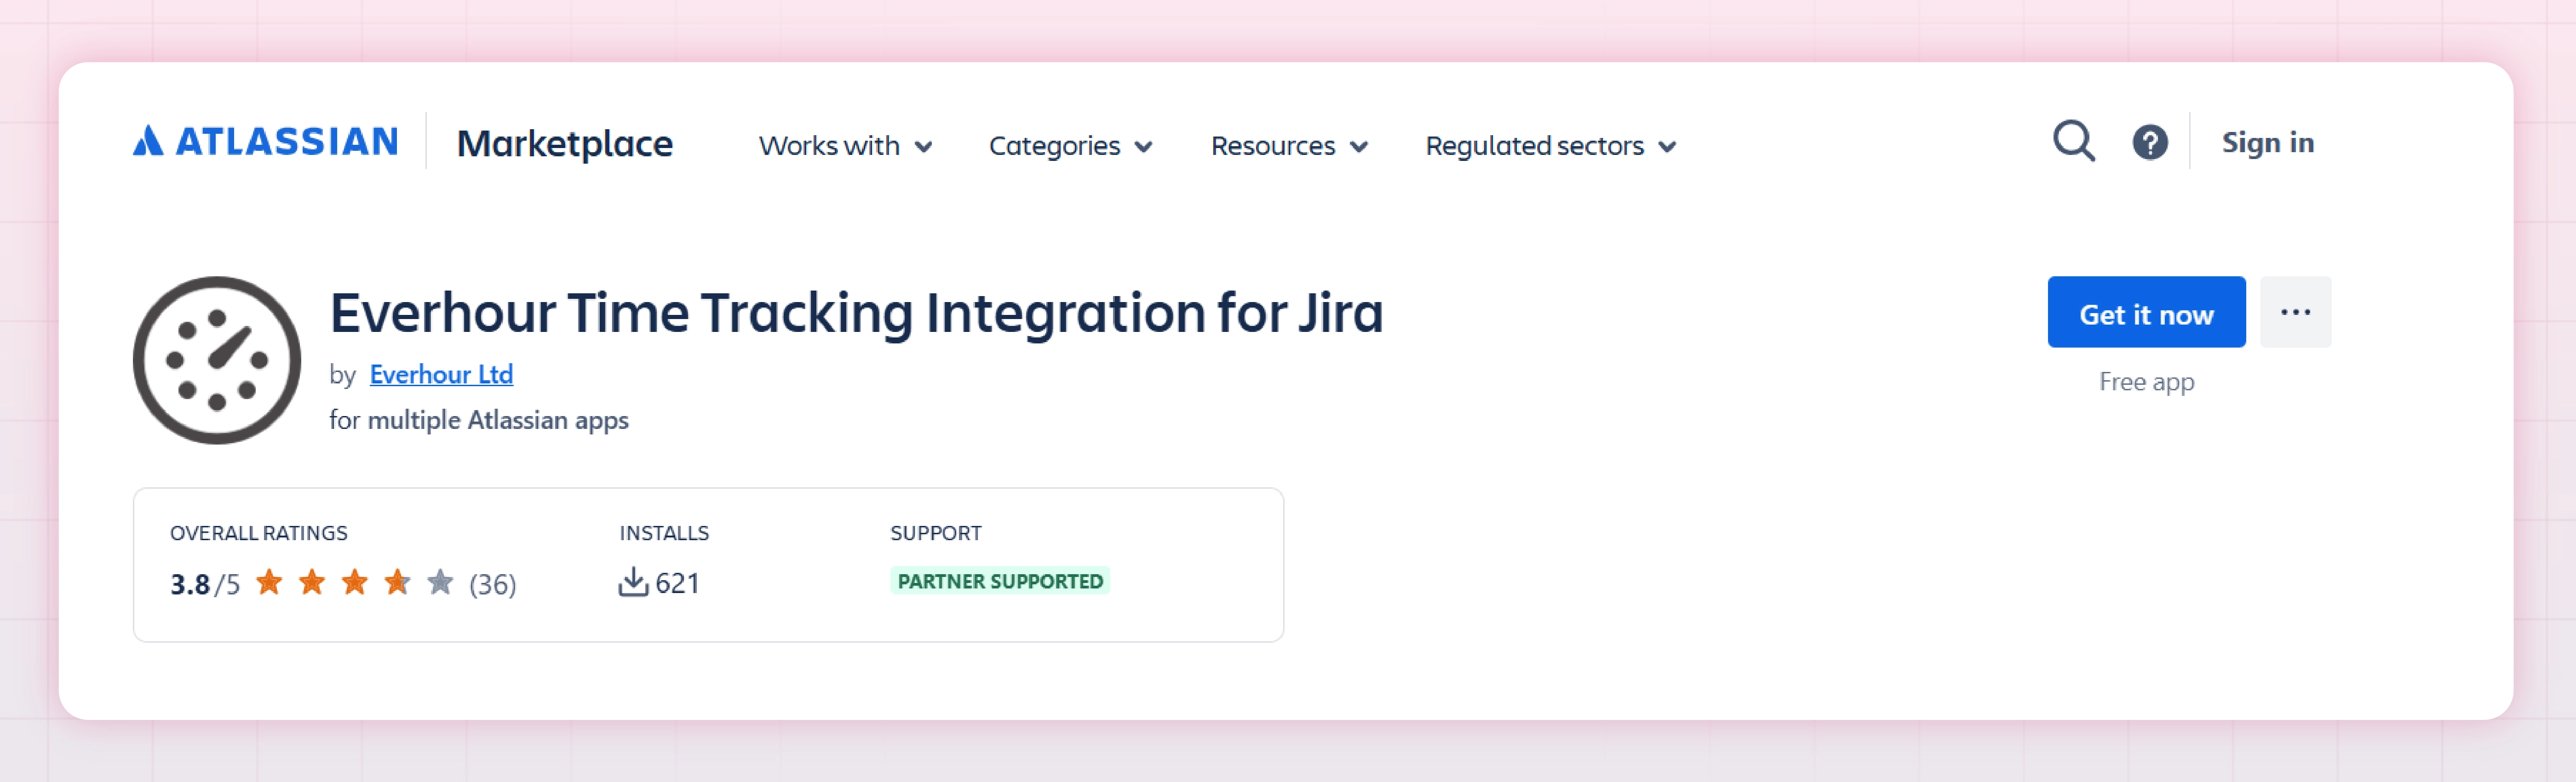Viewport: 2576px width, 782px height.
Task: Click the (36) review count
Action: pyautogui.click(x=493, y=584)
